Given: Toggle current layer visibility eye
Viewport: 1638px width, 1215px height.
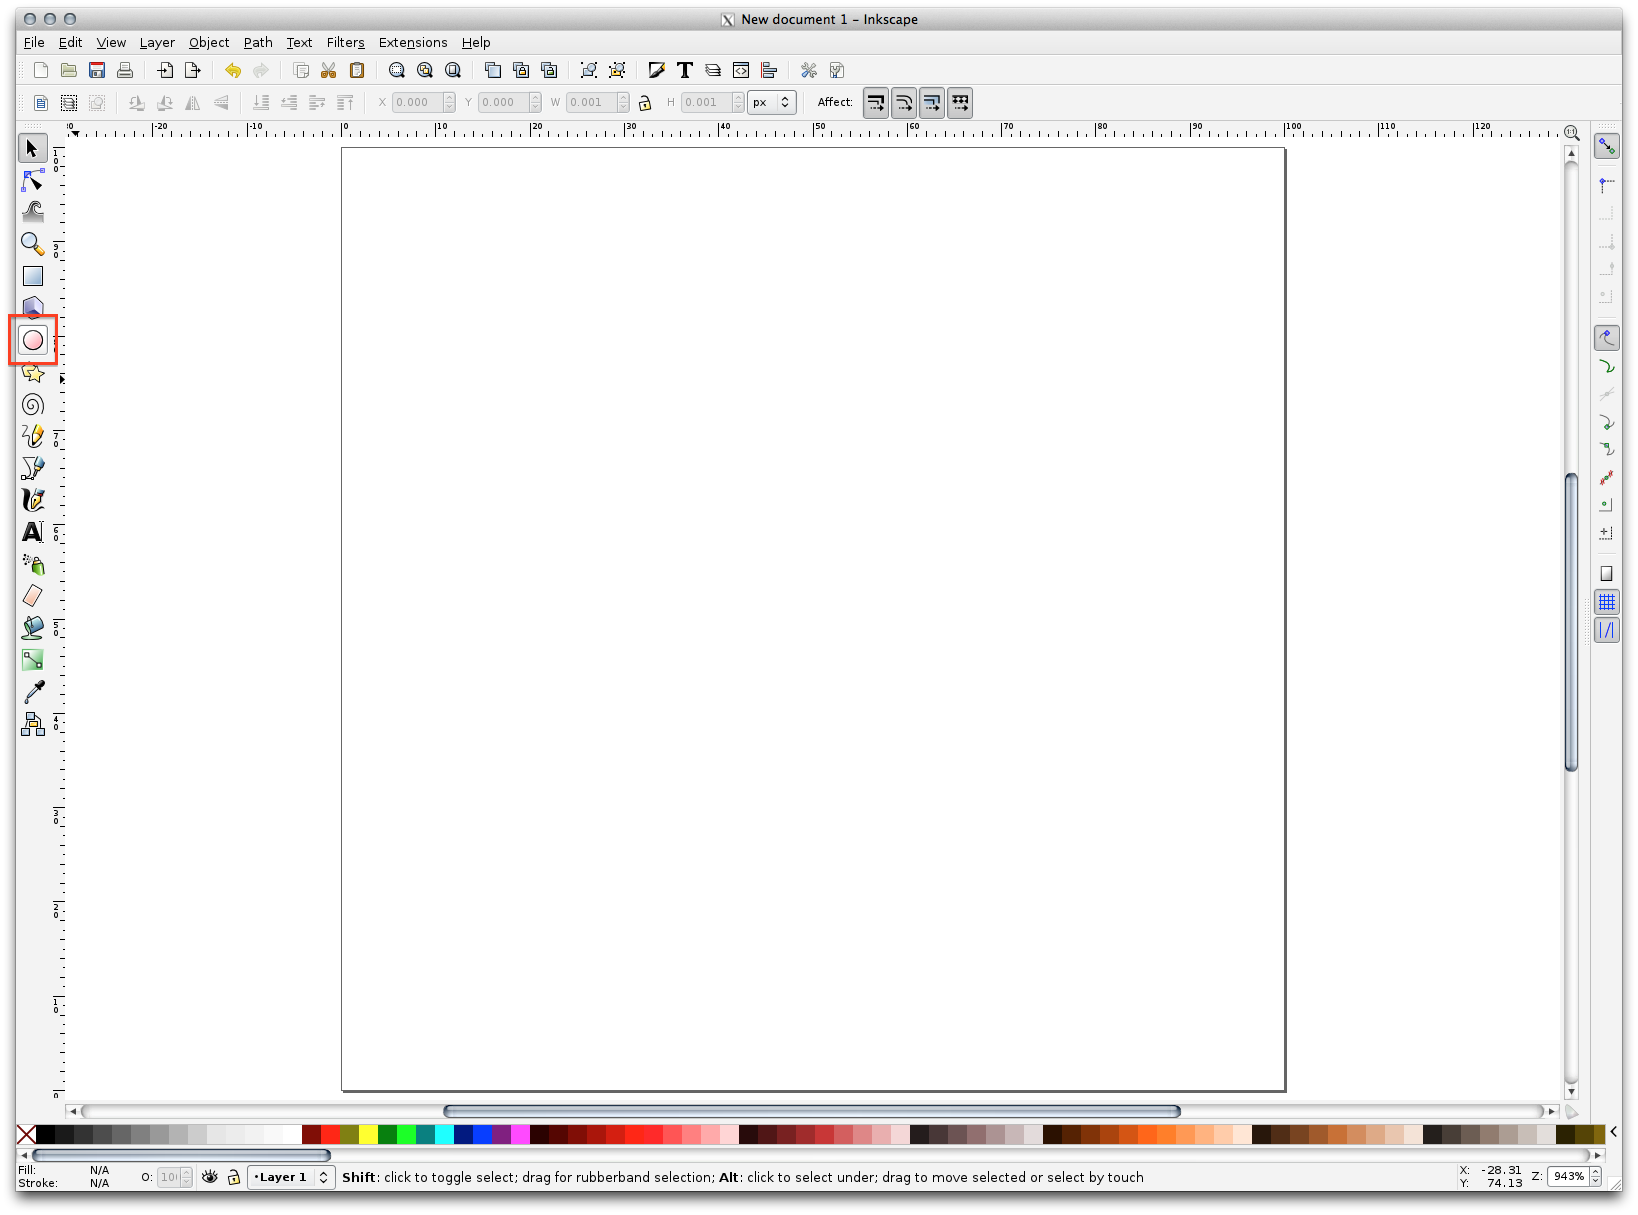Looking at the screenshot, I should 209,1177.
